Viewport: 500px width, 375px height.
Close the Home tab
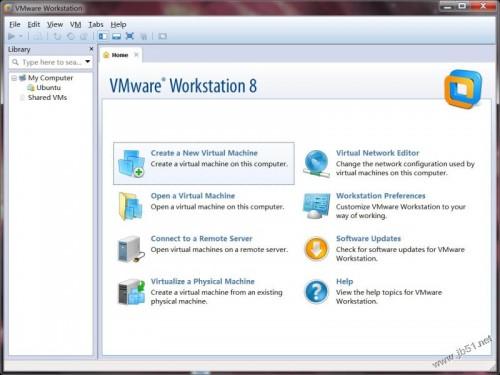[x=136, y=55]
